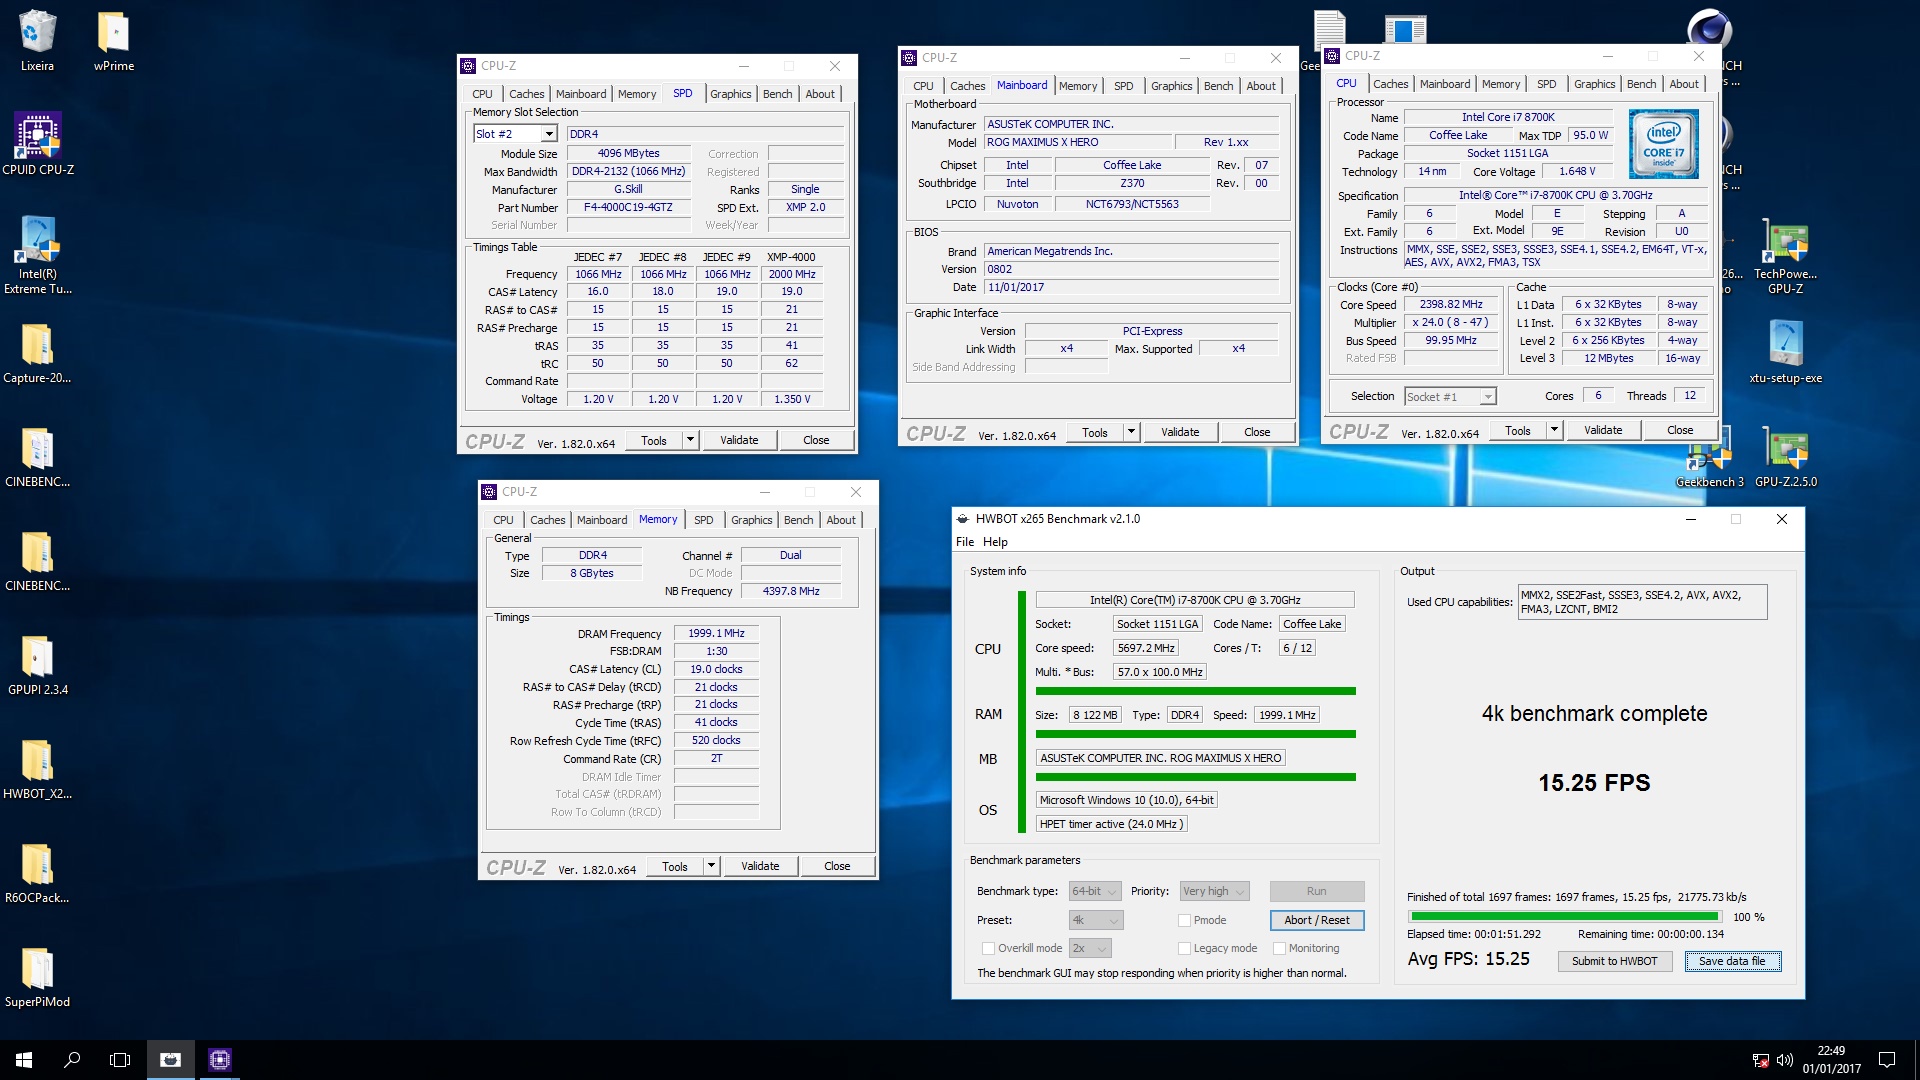1920x1080 pixels.
Task: Open the Windows Start menu
Action: point(24,1060)
